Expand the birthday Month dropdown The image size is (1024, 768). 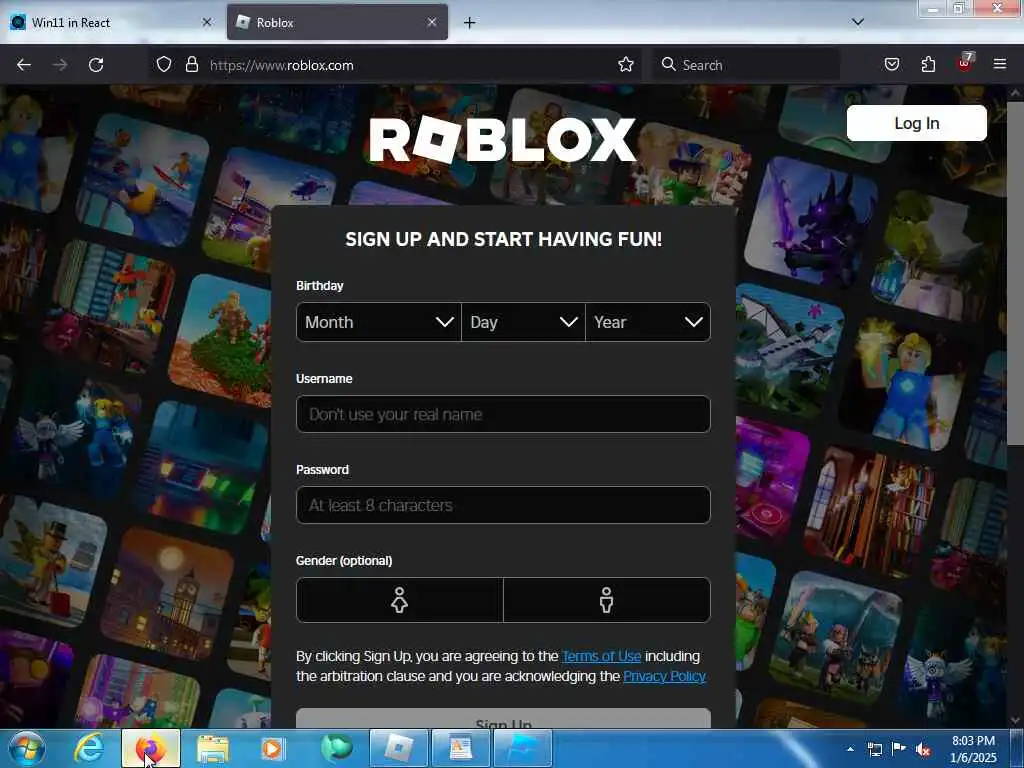tap(379, 322)
